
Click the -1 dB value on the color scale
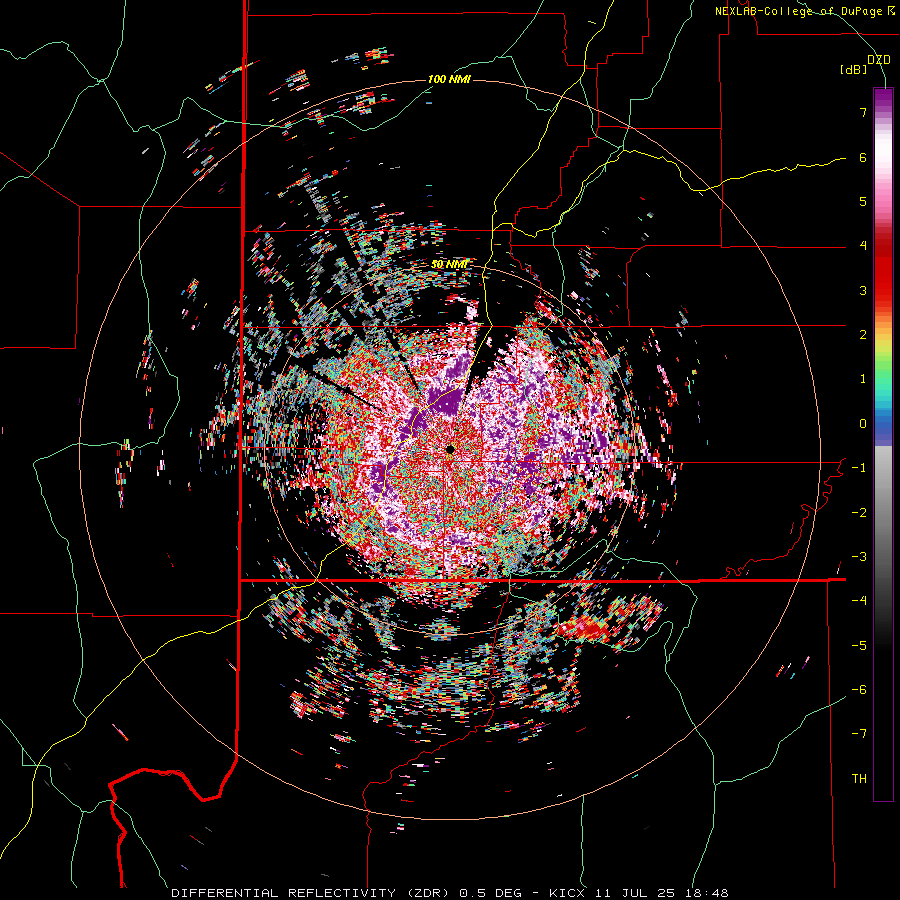point(859,468)
